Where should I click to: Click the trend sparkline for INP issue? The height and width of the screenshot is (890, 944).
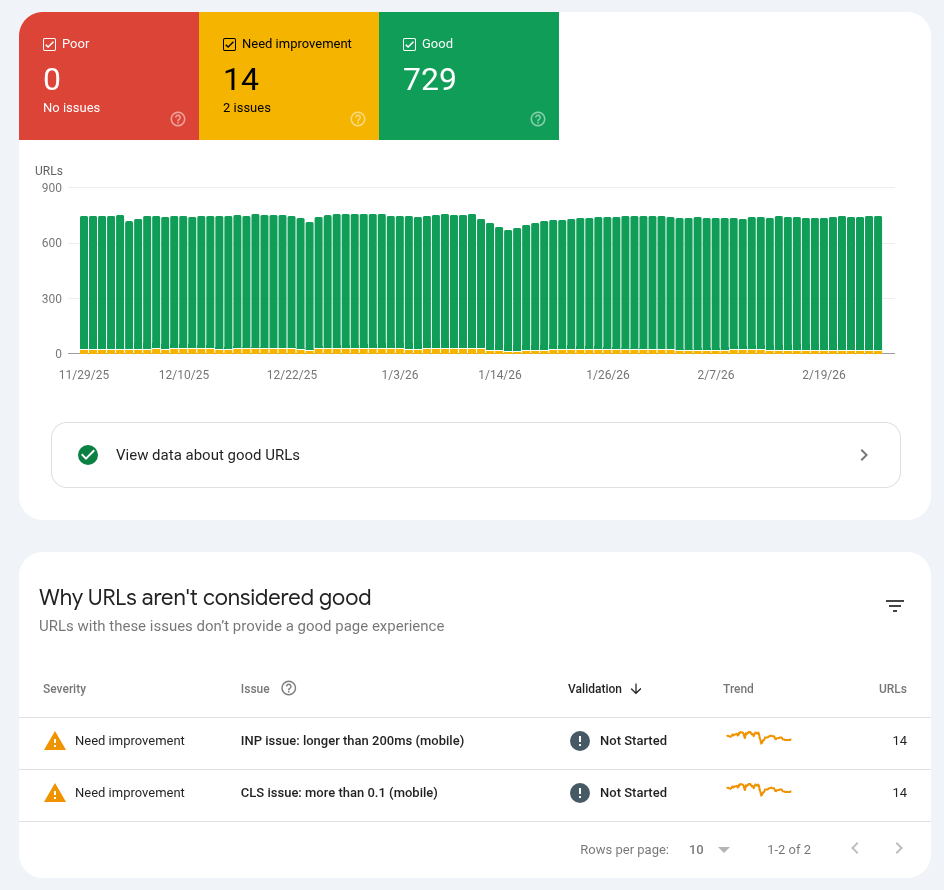click(758, 738)
